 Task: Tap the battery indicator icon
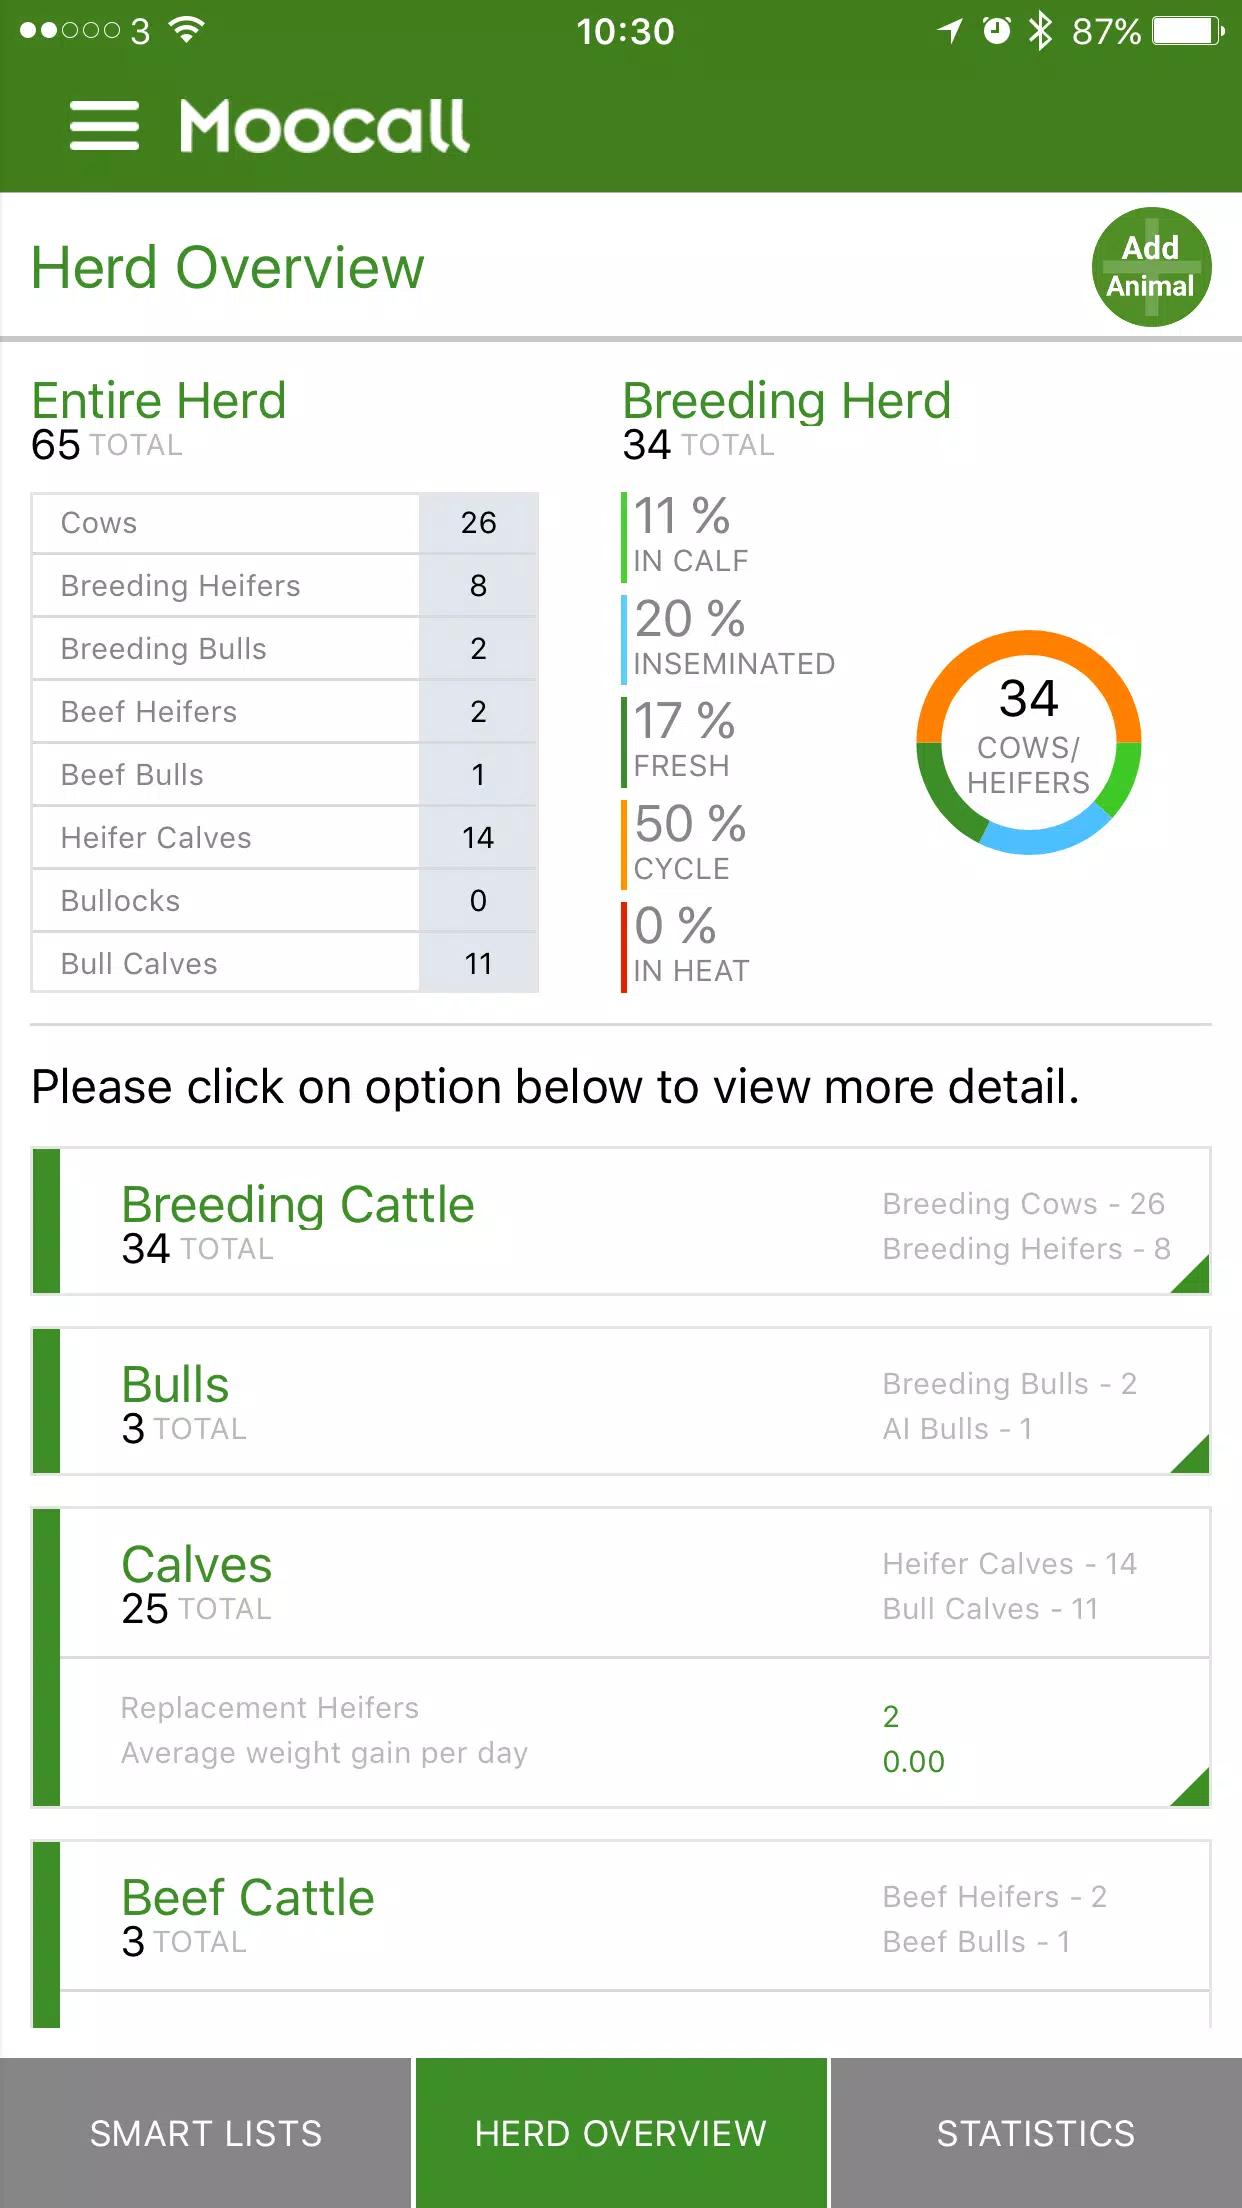pyautogui.click(x=1188, y=31)
